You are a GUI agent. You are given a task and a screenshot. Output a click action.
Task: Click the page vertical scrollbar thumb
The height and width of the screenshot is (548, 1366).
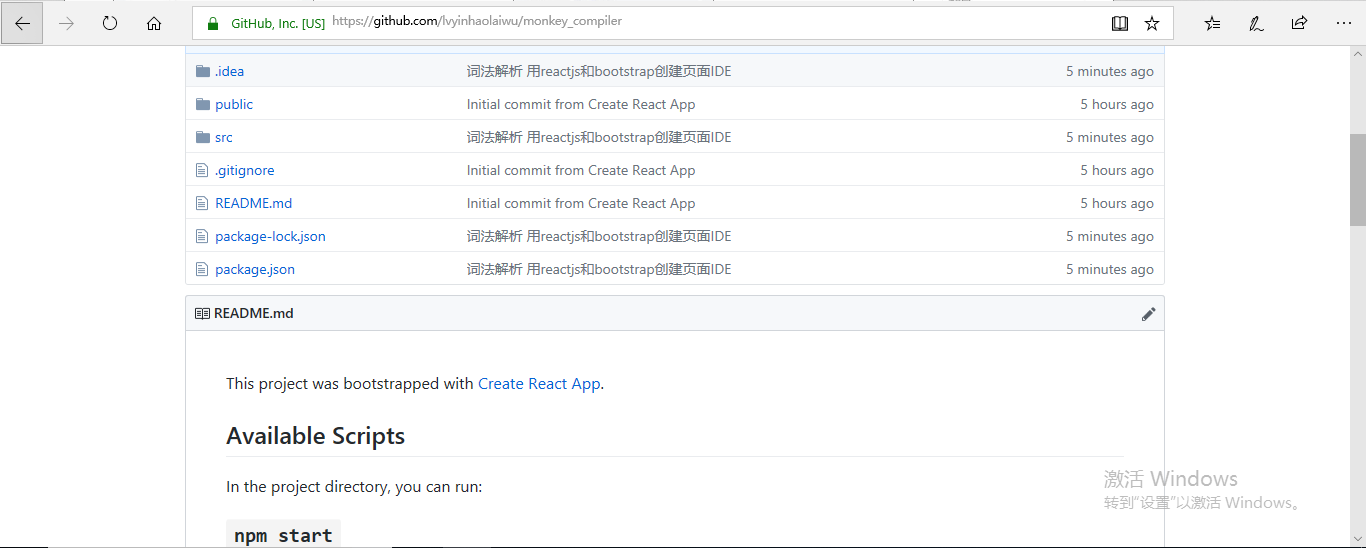point(1357,180)
